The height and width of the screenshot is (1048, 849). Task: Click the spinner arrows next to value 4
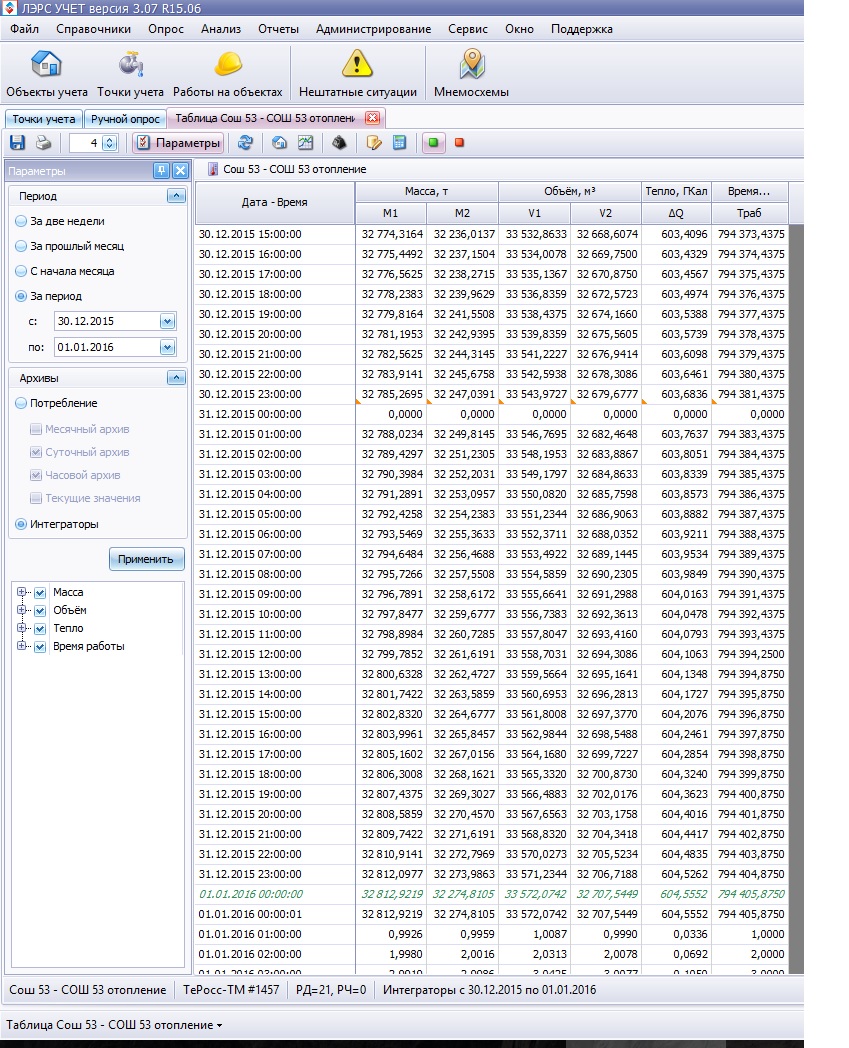pos(110,142)
